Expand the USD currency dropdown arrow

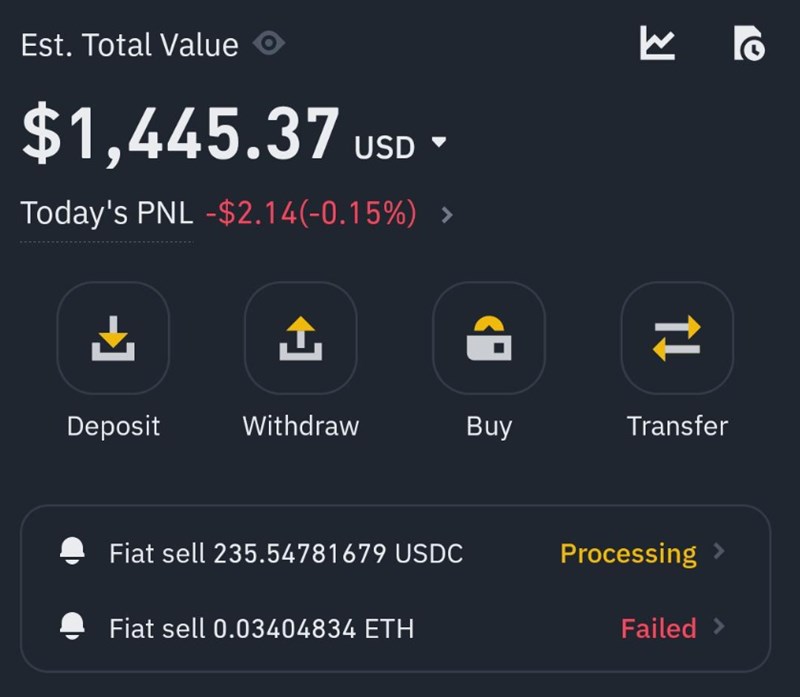(x=438, y=143)
